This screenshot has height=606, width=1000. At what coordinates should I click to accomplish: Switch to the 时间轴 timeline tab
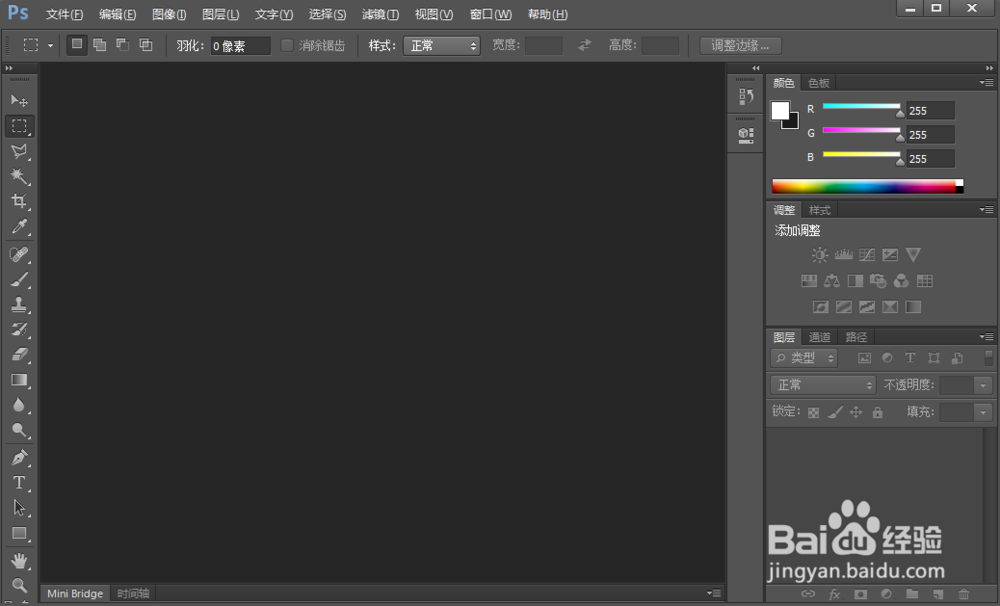[x=133, y=594]
